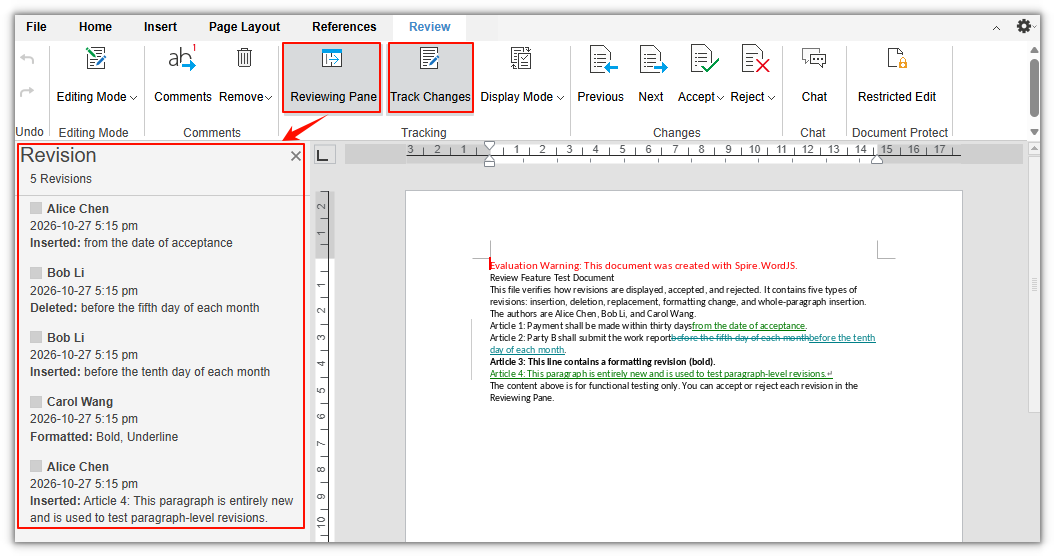This screenshot has width=1055, height=557.
Task: Open the Reject dropdown arrow
Action: 771,98
